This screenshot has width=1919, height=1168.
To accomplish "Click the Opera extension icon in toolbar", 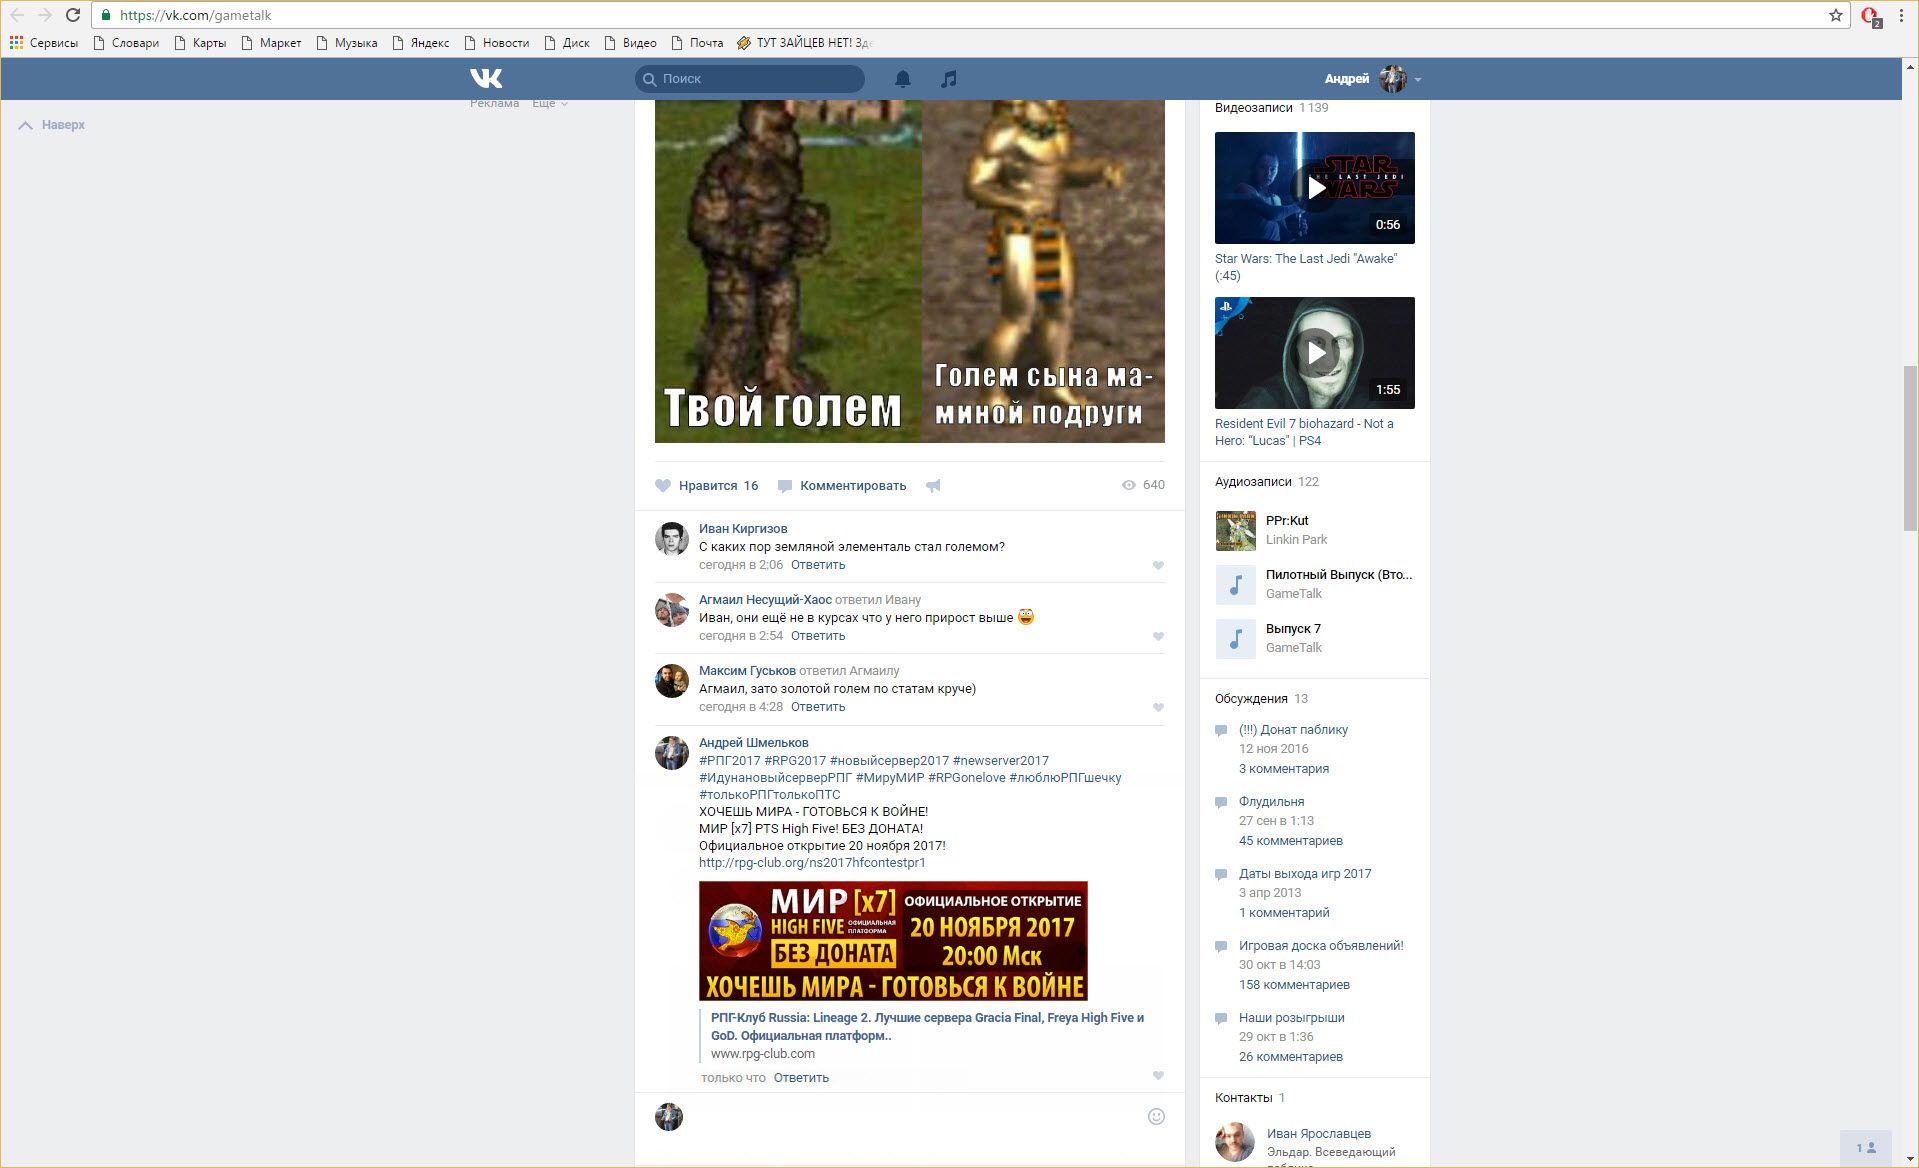I will coord(1869,16).
